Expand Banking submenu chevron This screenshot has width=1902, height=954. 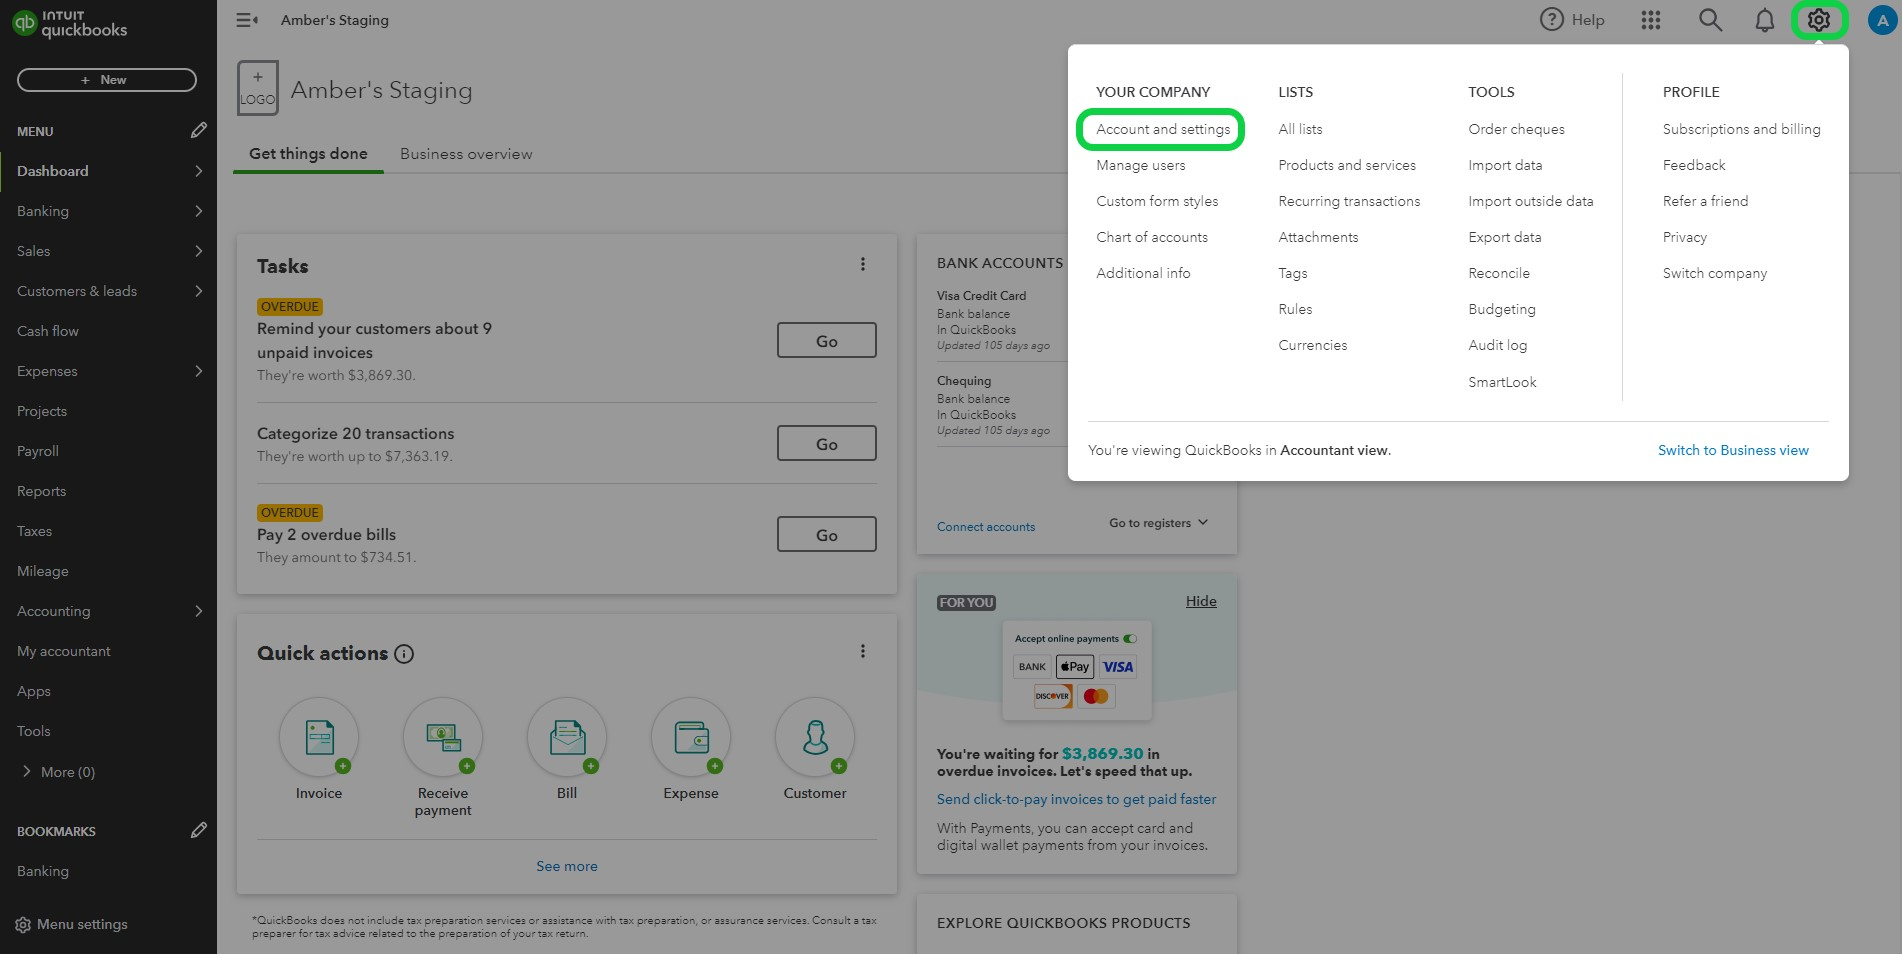198,211
